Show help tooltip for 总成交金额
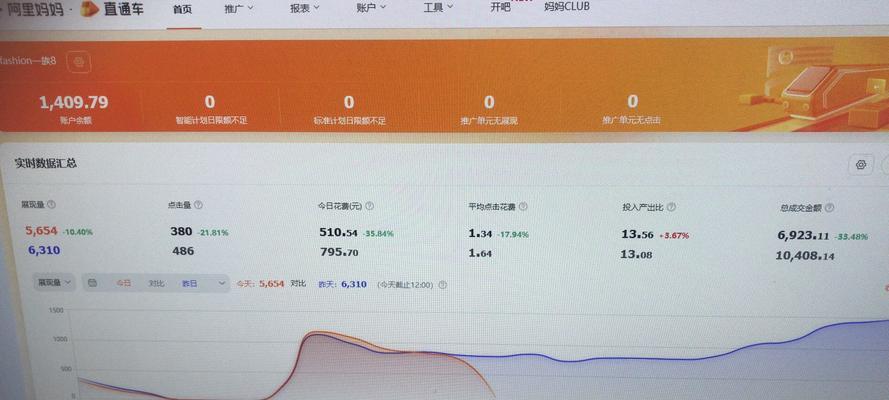The height and width of the screenshot is (400, 889). (x=829, y=208)
